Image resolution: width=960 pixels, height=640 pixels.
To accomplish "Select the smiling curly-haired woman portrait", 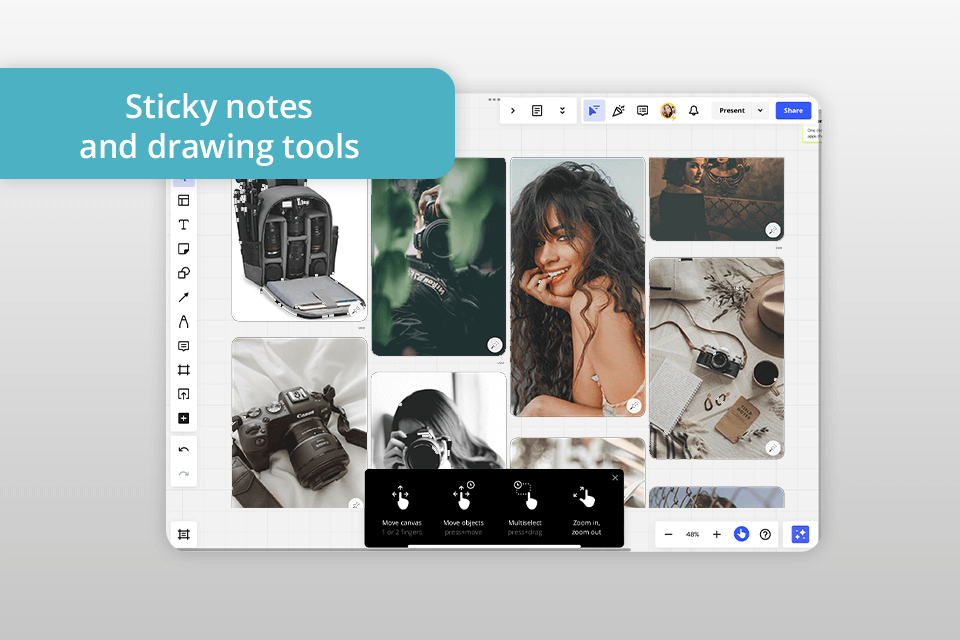I will [577, 287].
